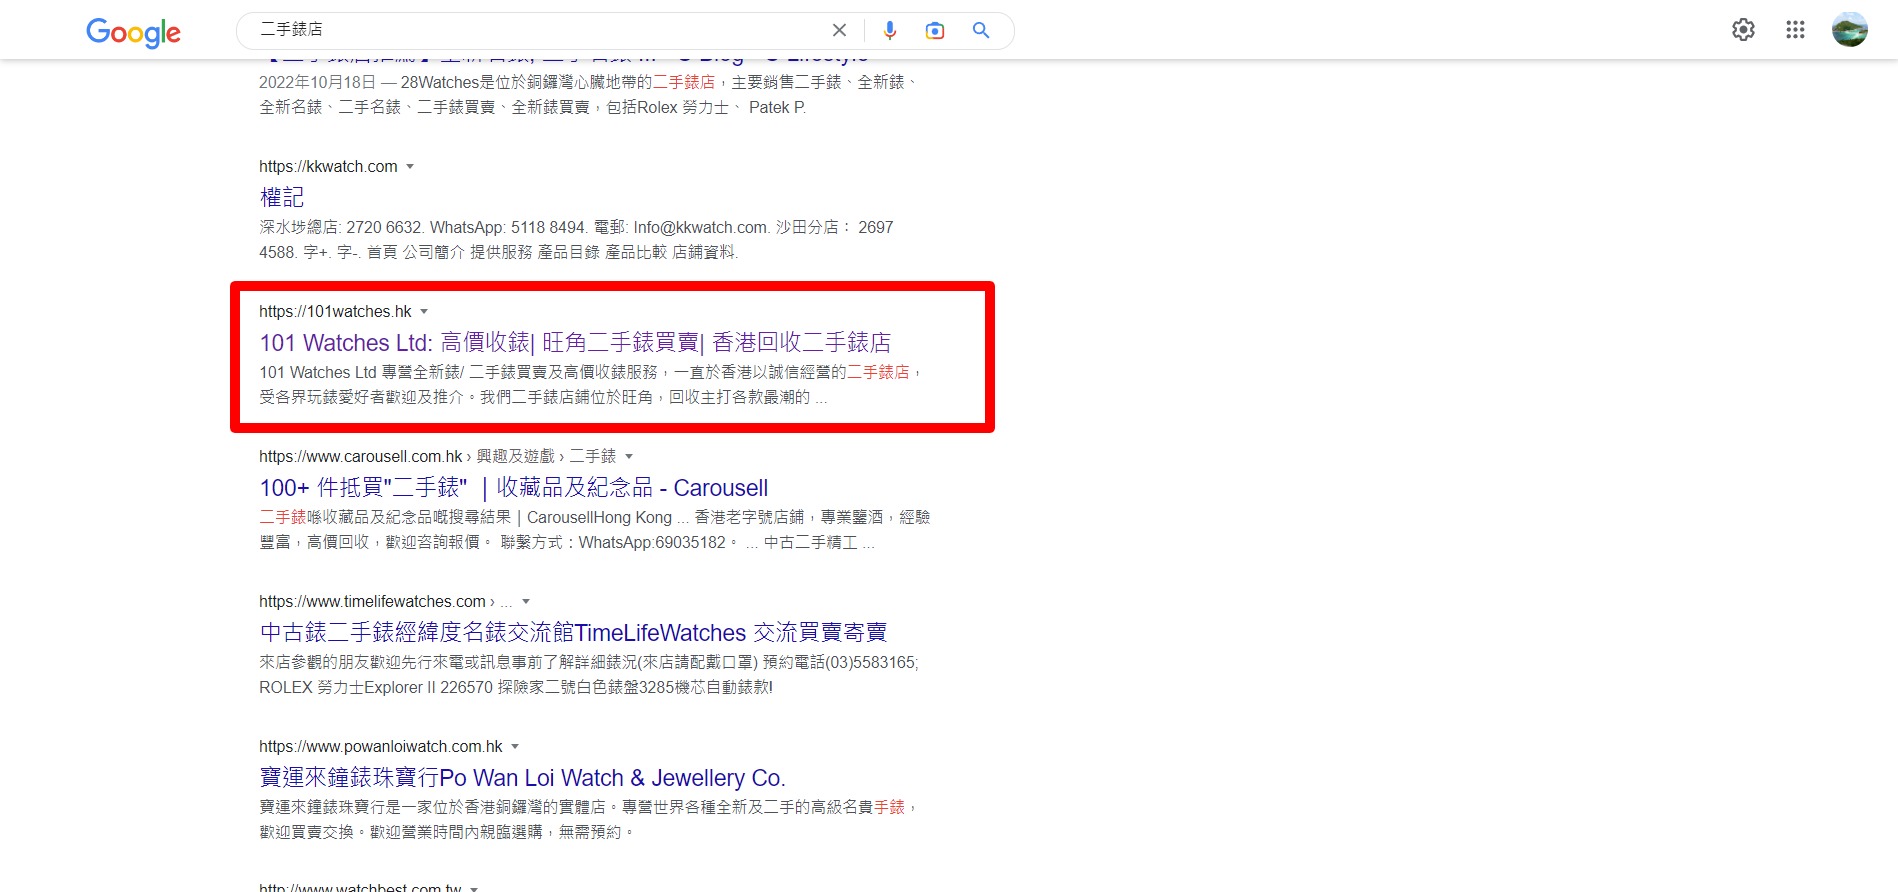
Task: Open the 101 Watches Ltd result link
Action: click(575, 343)
